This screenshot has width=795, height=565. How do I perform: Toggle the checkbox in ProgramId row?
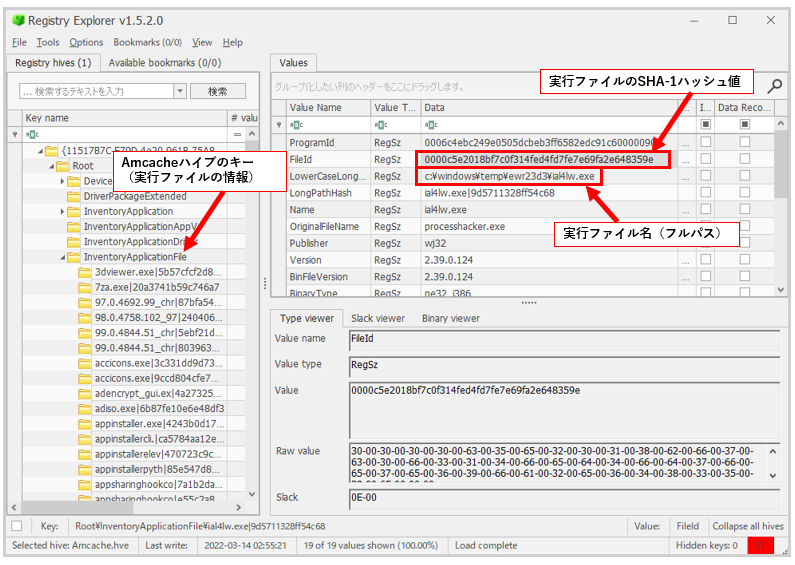coord(705,142)
